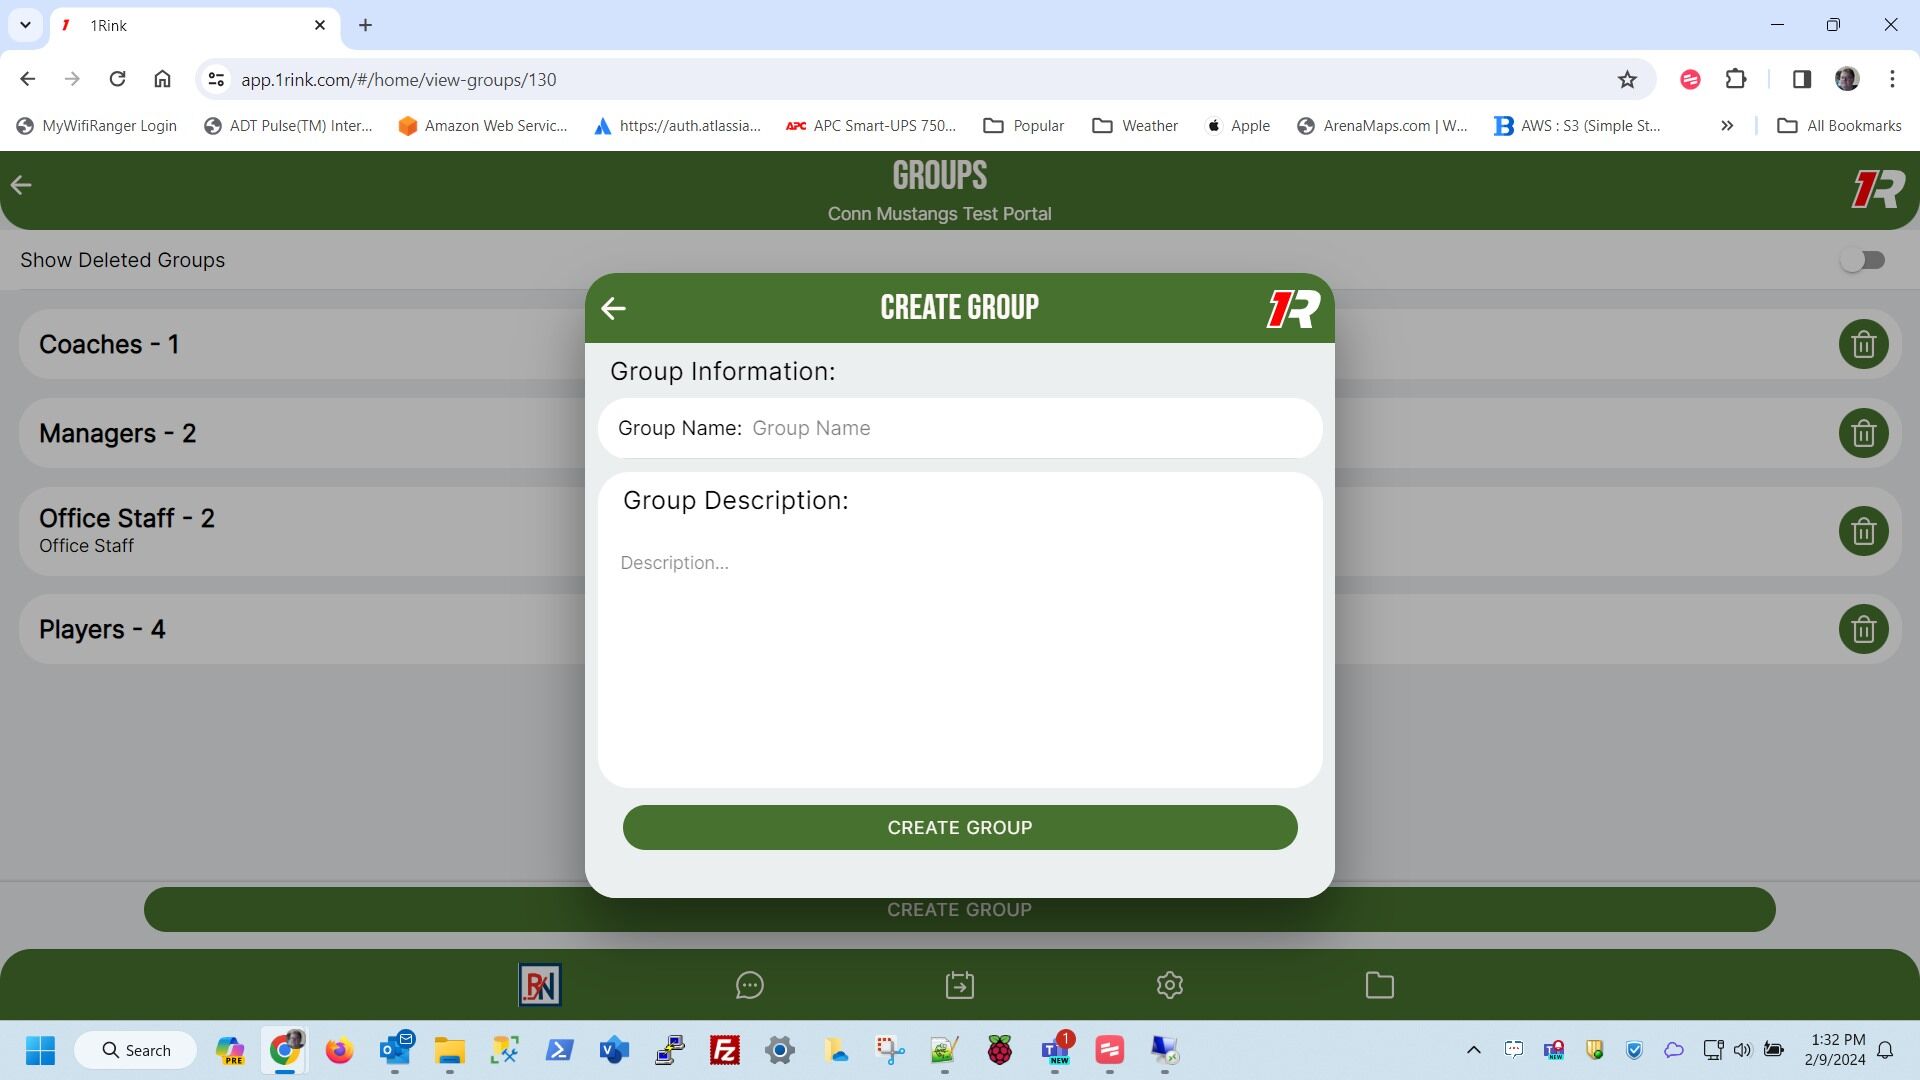Viewport: 1920px width, 1080px height.
Task: Show hidden system tray icons chevron
Action: [1473, 1050]
